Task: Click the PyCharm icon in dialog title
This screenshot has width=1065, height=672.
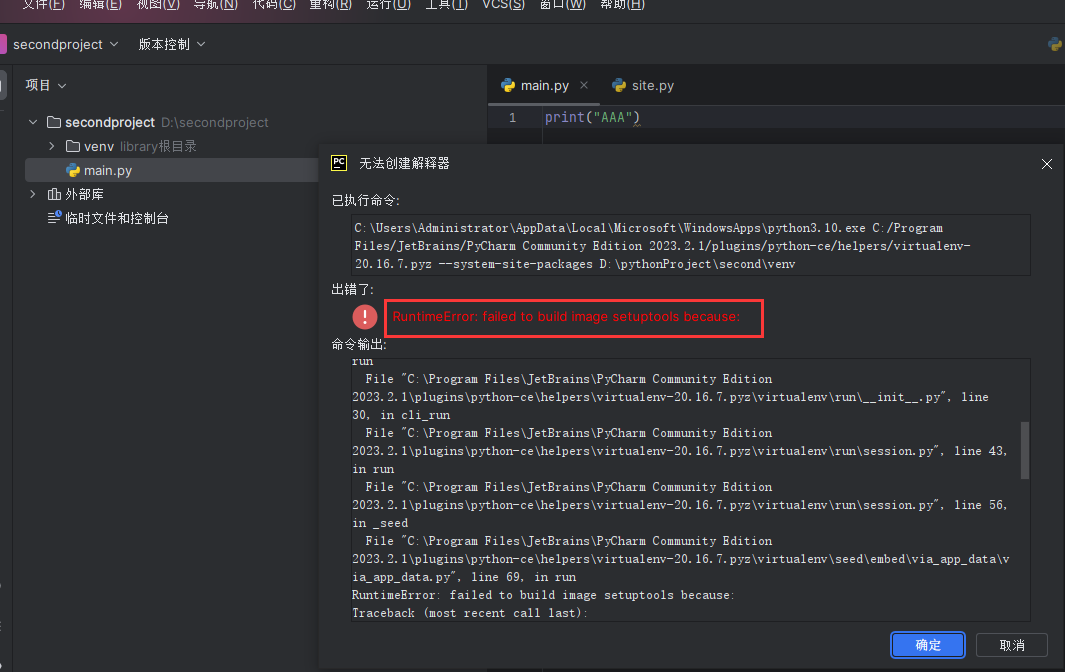Action: (x=339, y=163)
